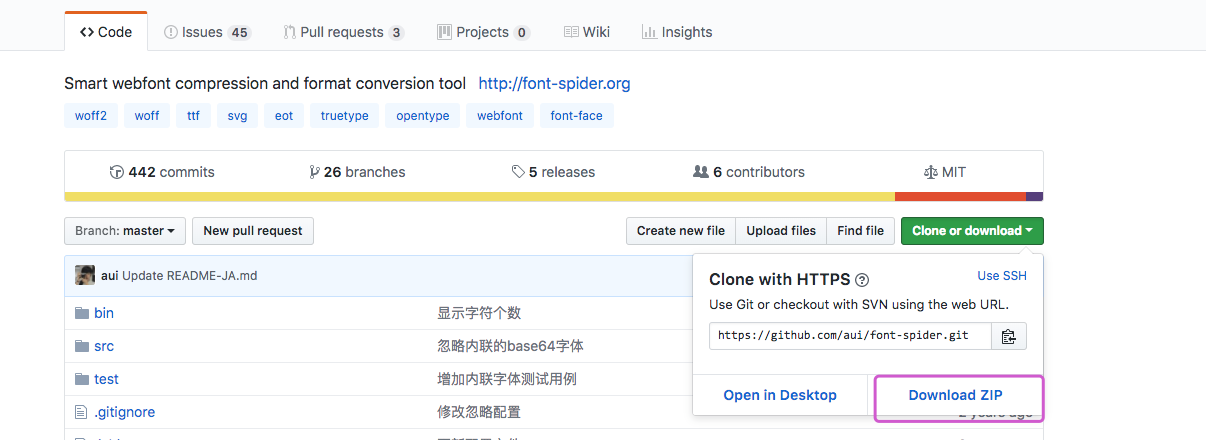1206x440 pixels.
Task: View the Insights tab
Action: [677, 32]
